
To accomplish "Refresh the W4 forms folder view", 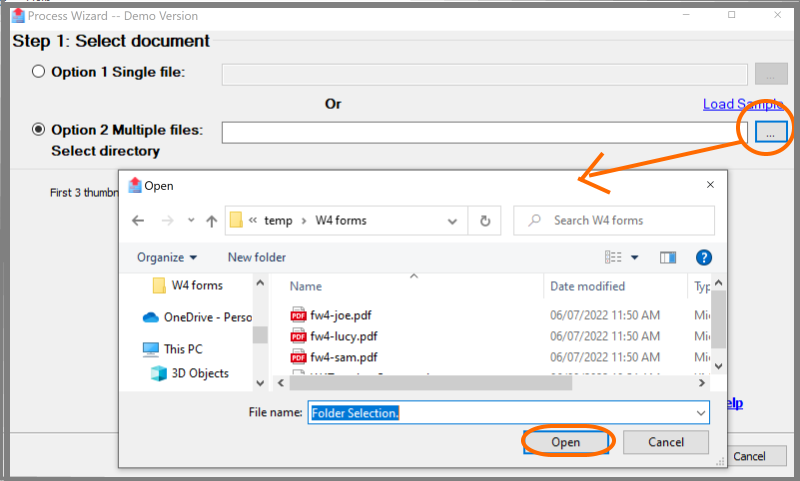I will pyautogui.click(x=485, y=221).
